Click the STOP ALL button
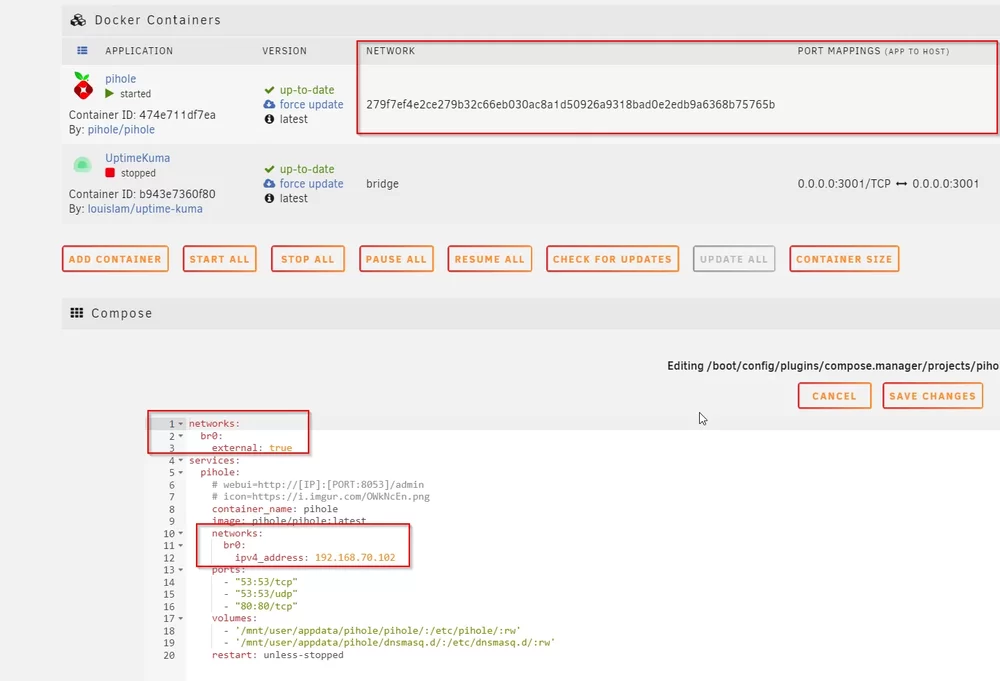Screen dimensions: 1000x681 307,259
